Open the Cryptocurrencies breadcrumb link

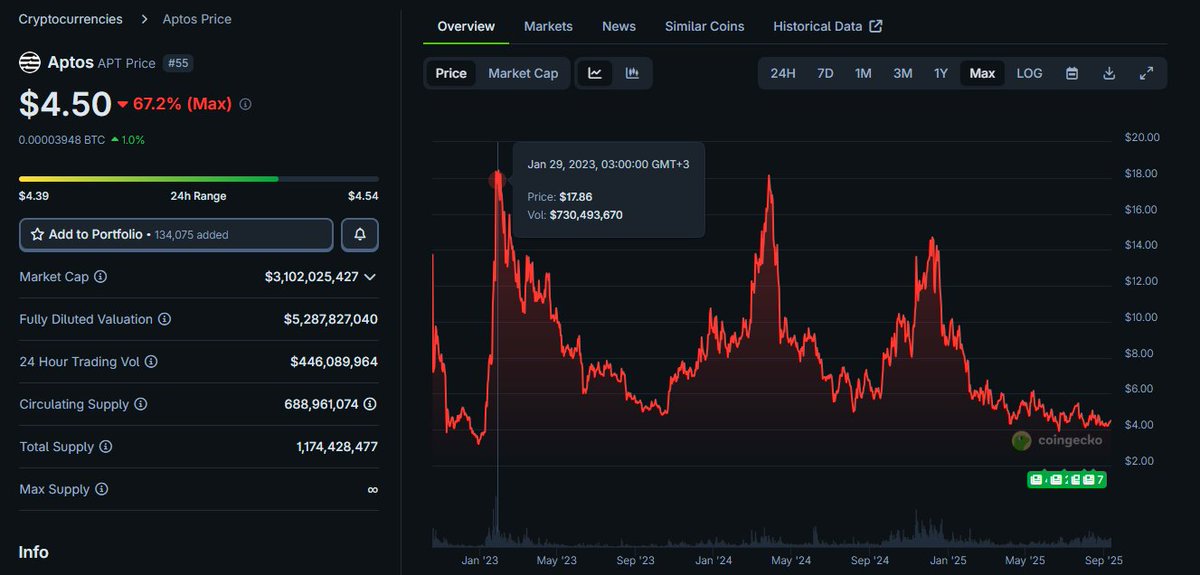(71, 19)
